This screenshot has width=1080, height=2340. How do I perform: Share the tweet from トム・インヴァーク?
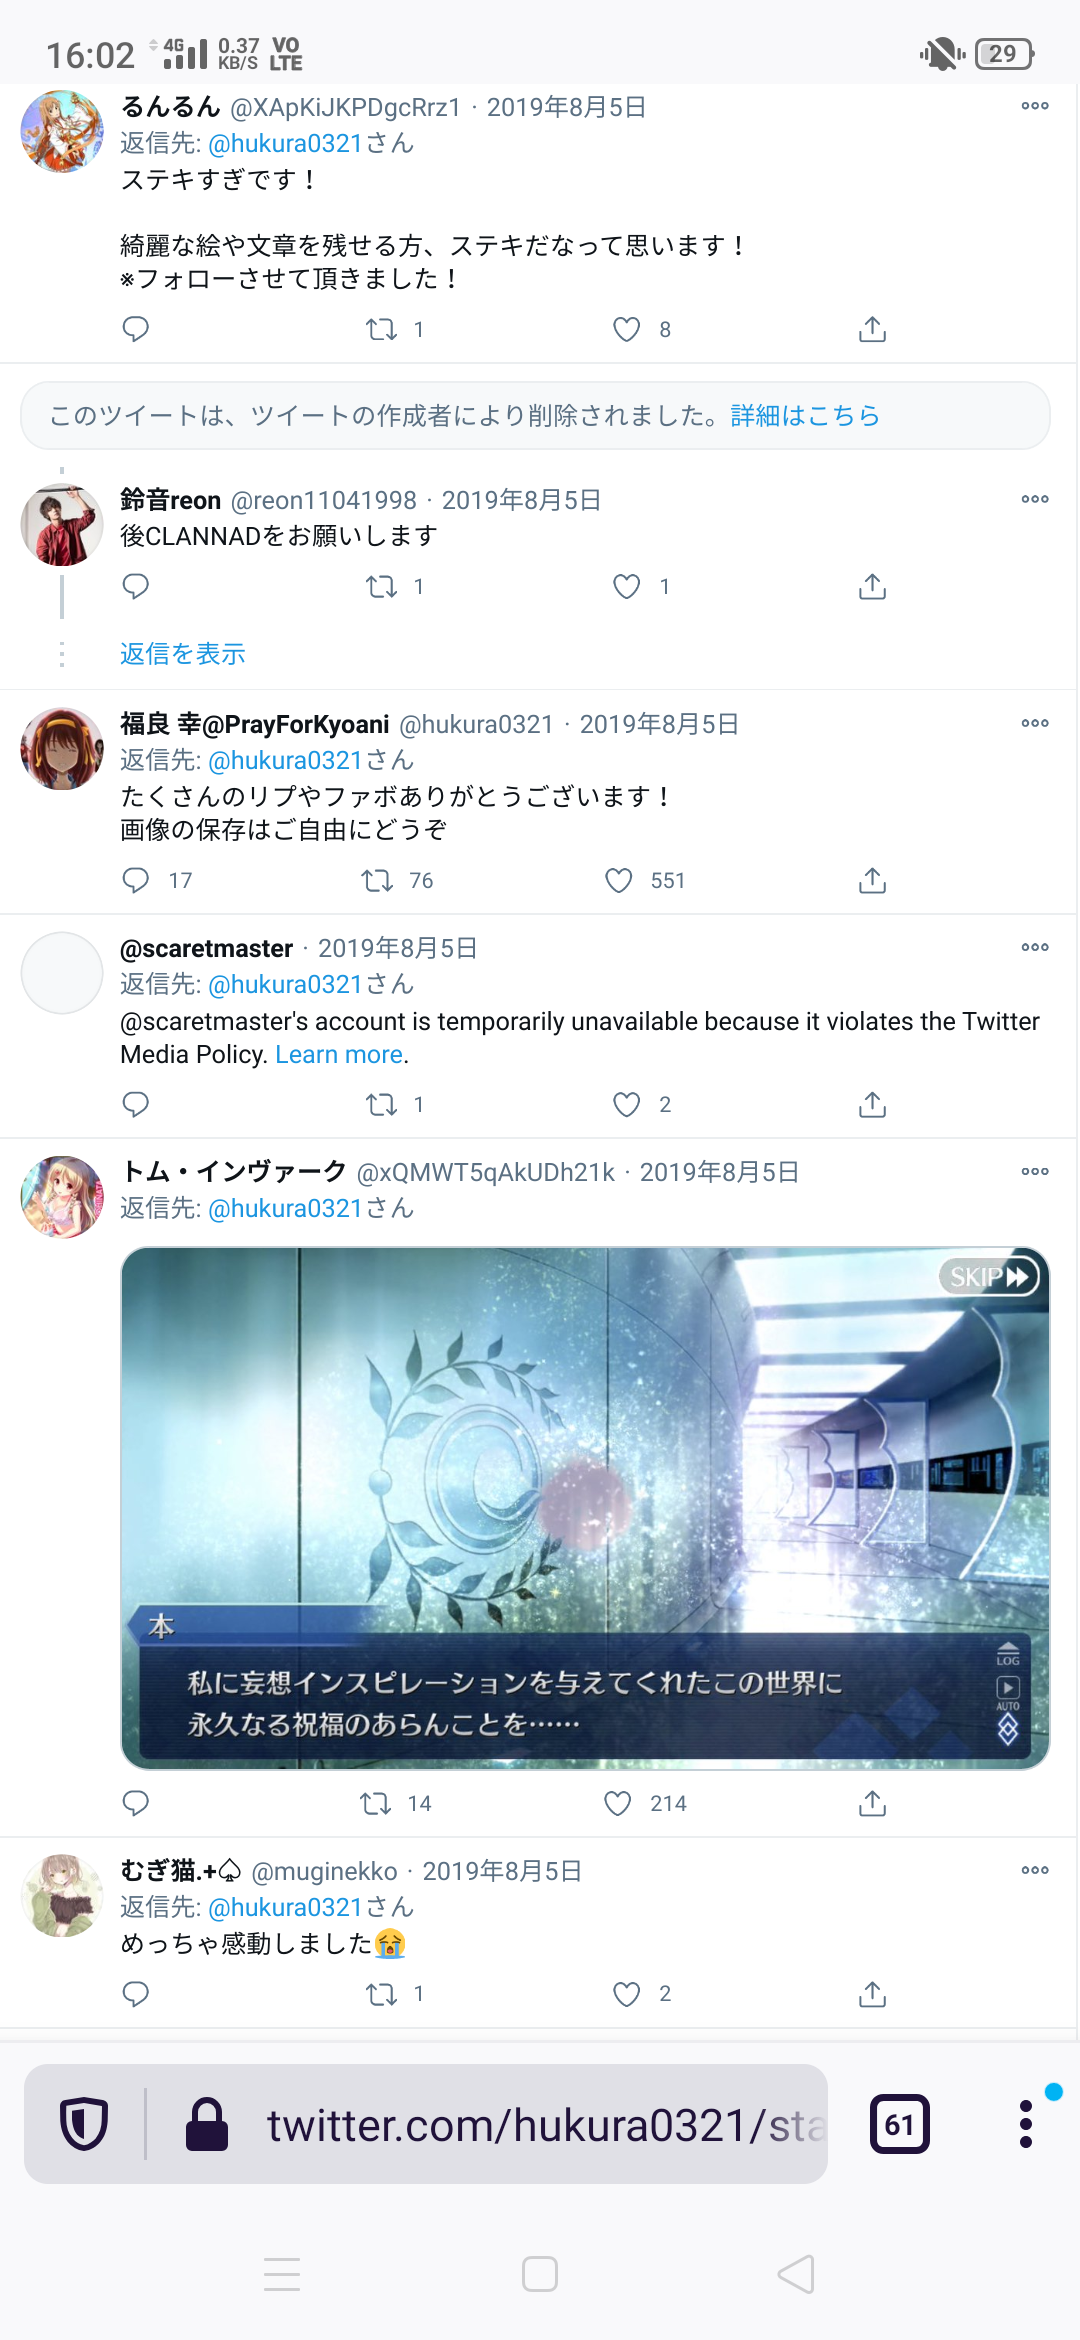click(873, 1803)
